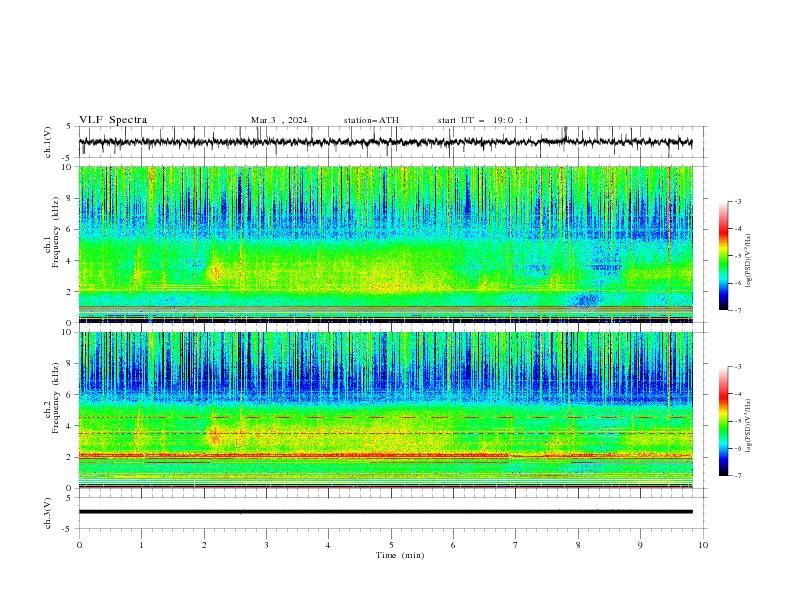Click the "VLF Spectra" title text
Screen dimensions: 792x612
(x=113, y=120)
